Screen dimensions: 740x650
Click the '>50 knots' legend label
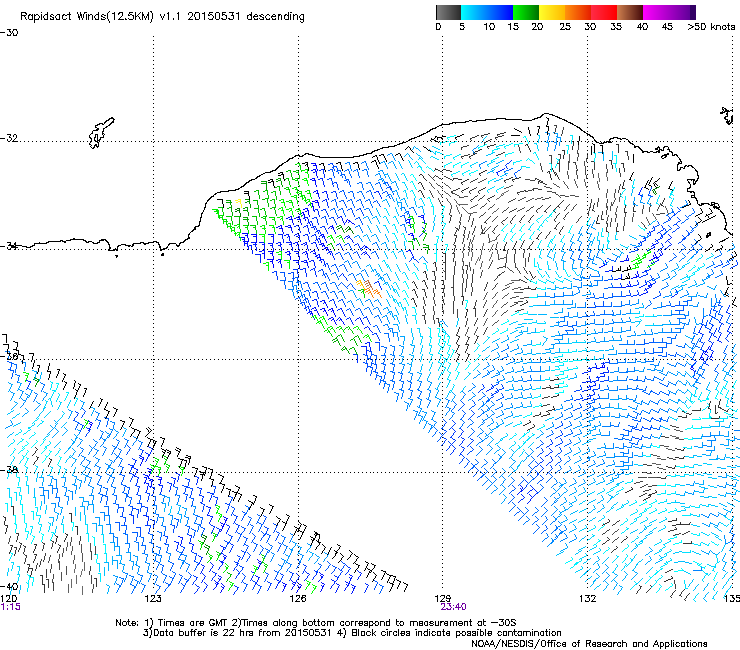tap(711, 27)
